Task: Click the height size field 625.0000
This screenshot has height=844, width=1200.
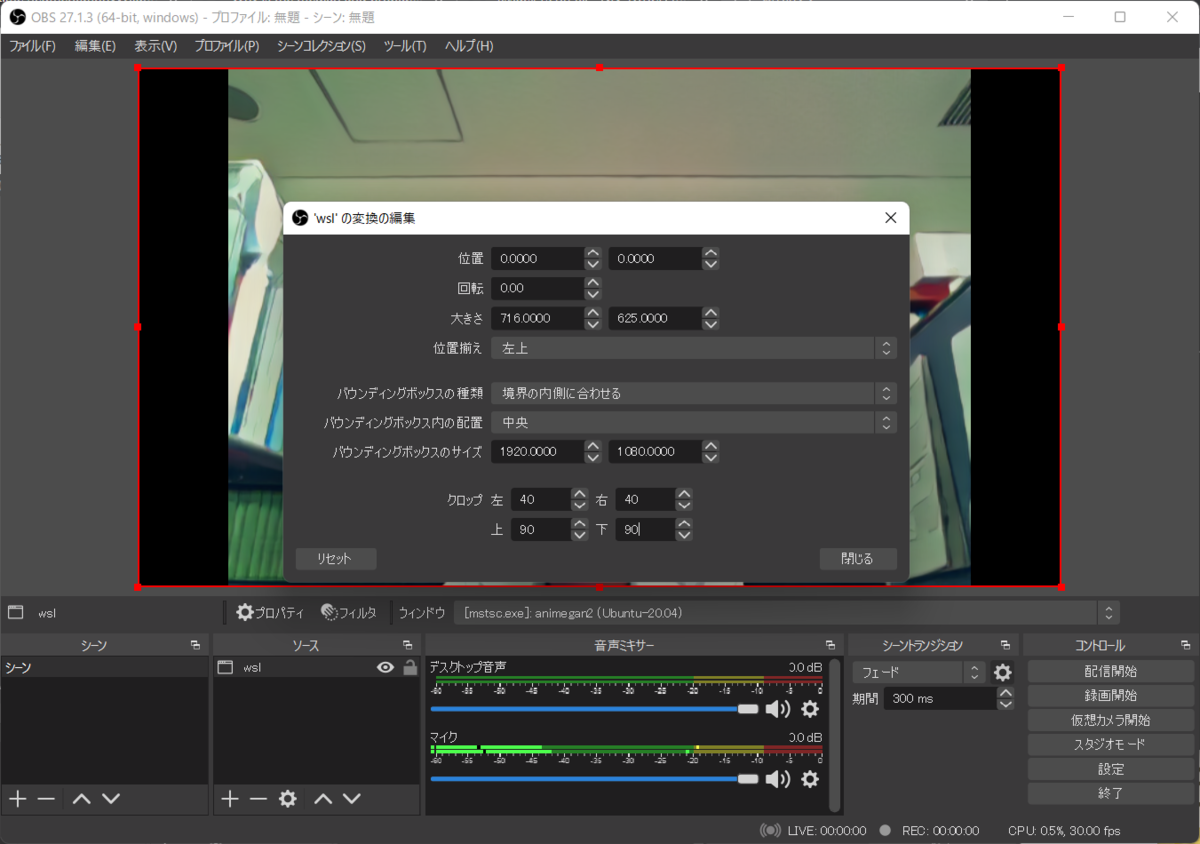Action: (x=655, y=319)
